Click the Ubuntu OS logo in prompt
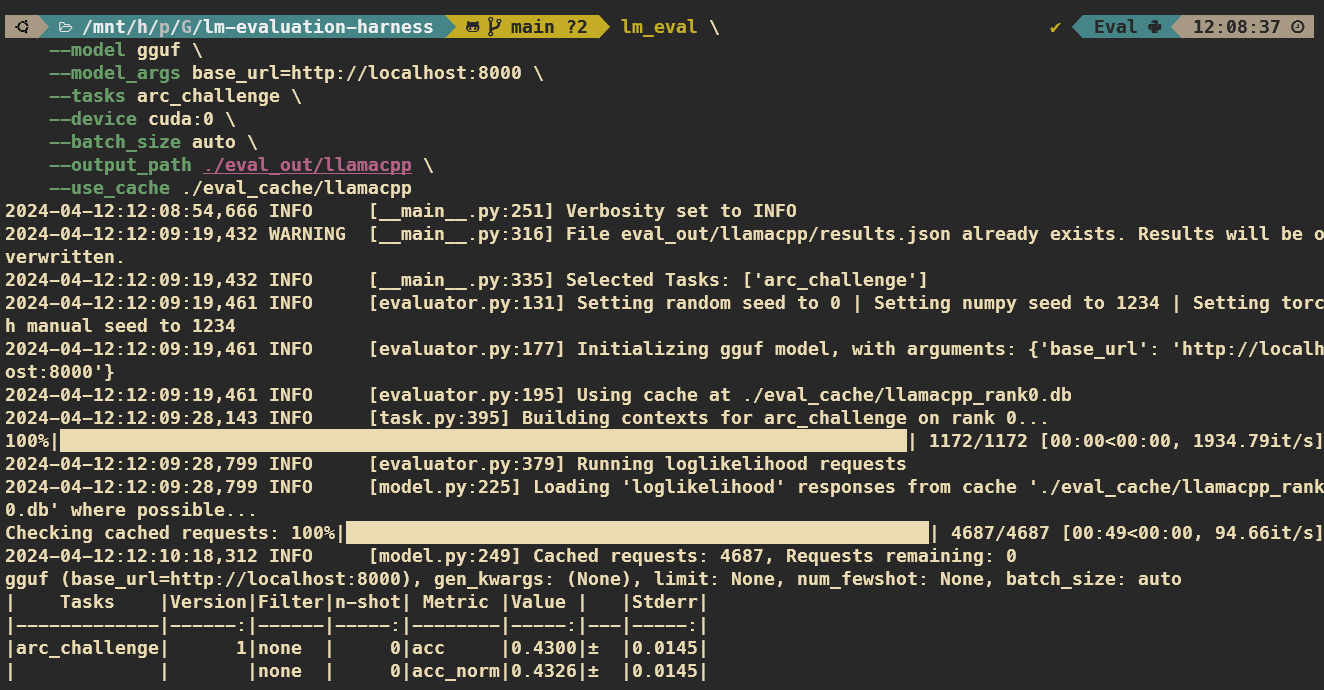1324x690 pixels. coord(22,27)
